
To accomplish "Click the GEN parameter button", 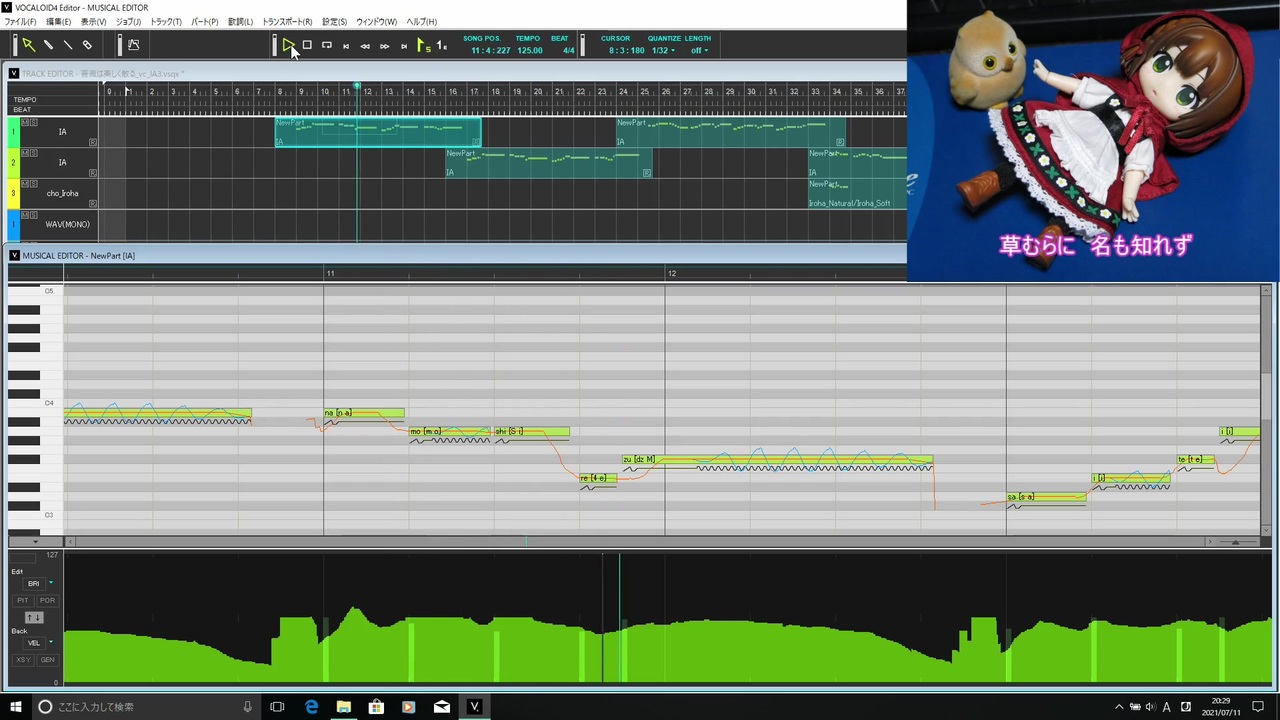I will 47,660.
